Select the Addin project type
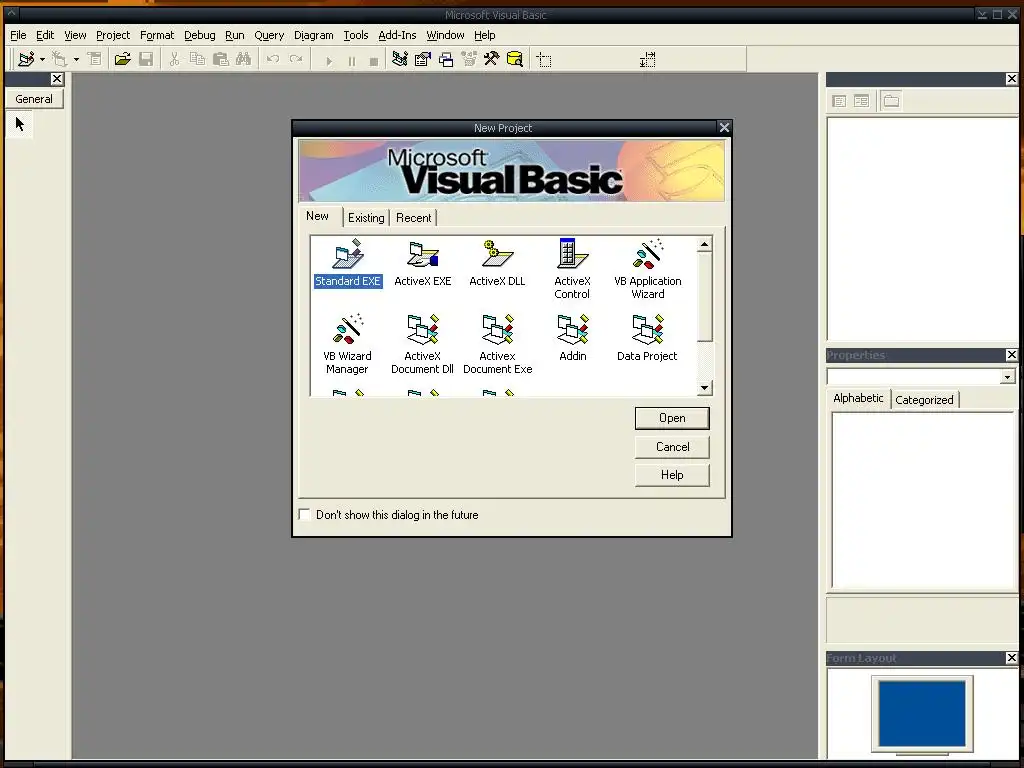 pyautogui.click(x=573, y=337)
